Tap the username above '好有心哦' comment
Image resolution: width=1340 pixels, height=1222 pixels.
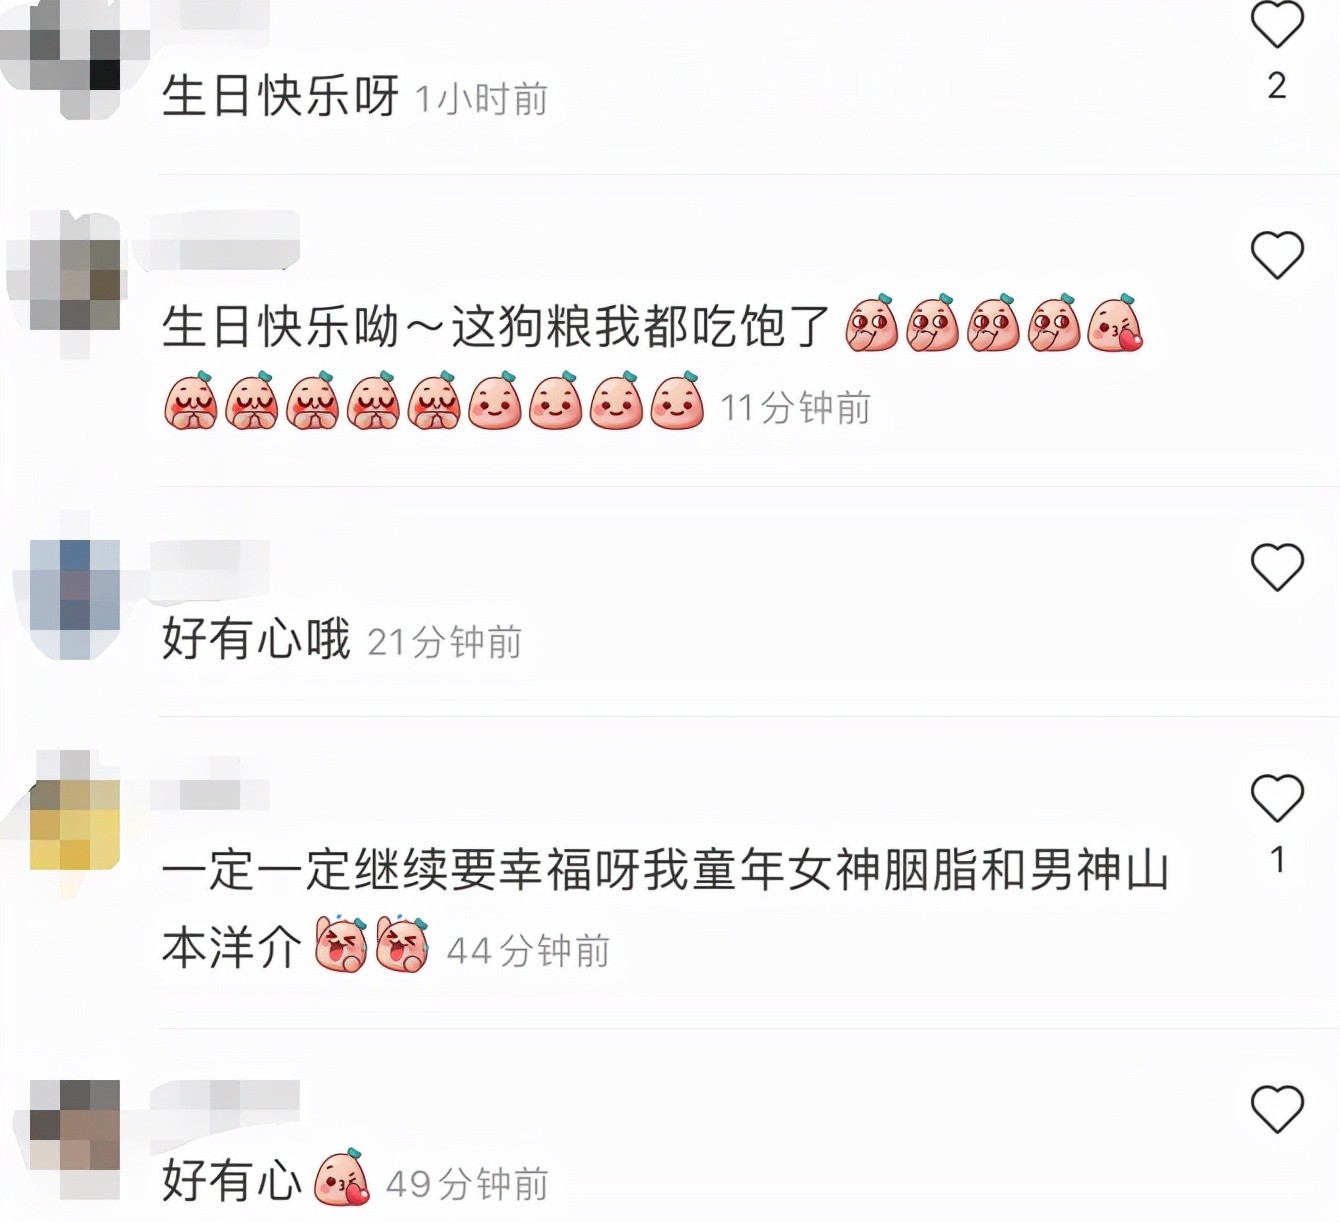pos(210,568)
